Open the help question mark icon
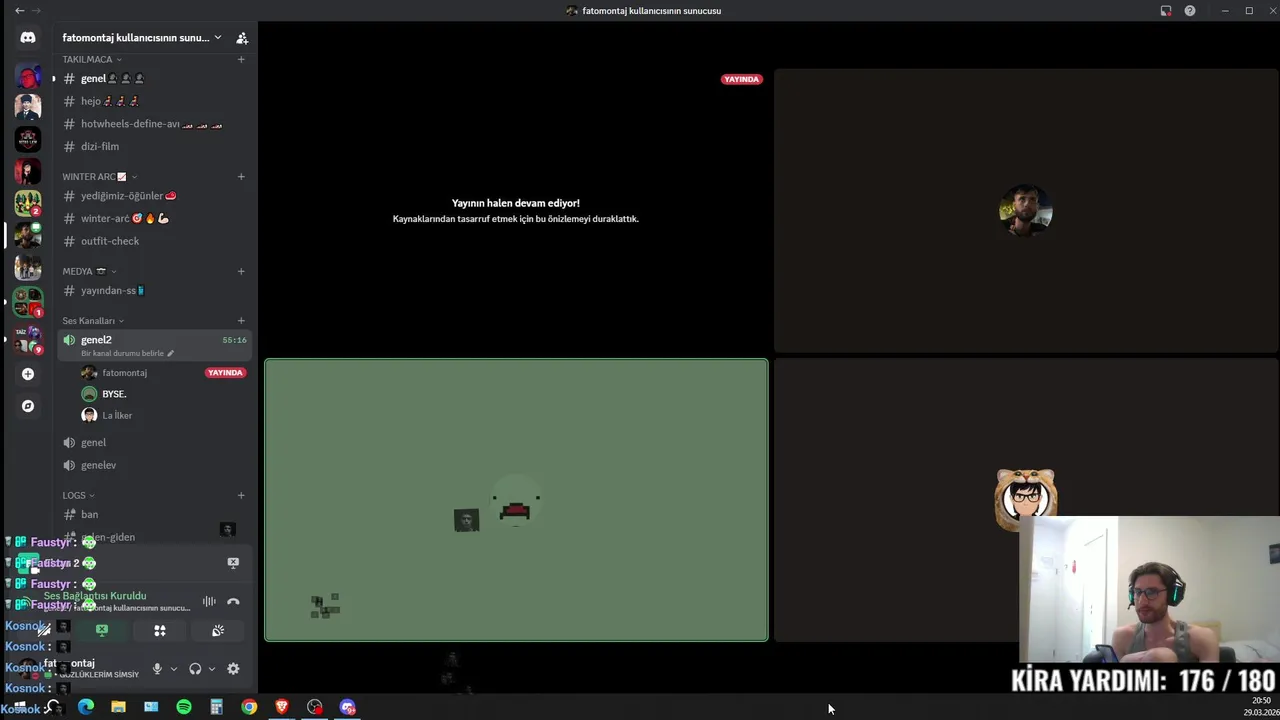This screenshot has width=1280, height=720. (1190, 11)
